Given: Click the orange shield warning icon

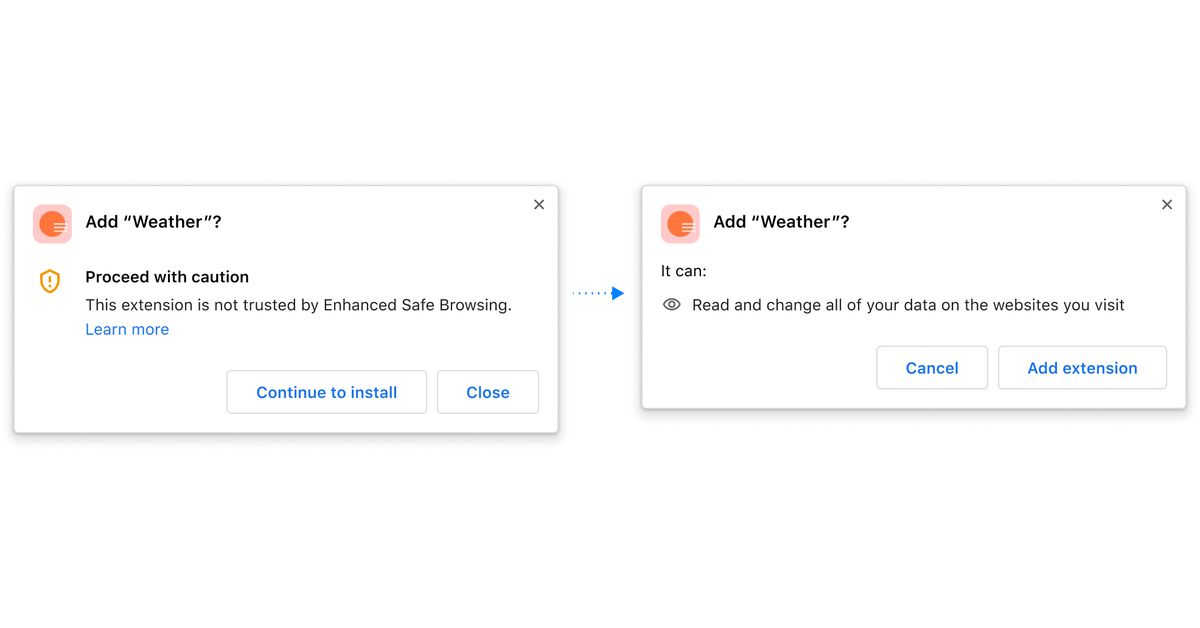Looking at the screenshot, I should tap(50, 282).
